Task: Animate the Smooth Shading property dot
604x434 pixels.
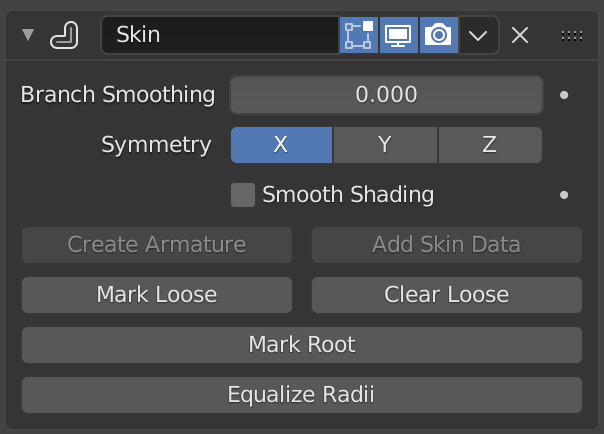Action: coord(564,195)
